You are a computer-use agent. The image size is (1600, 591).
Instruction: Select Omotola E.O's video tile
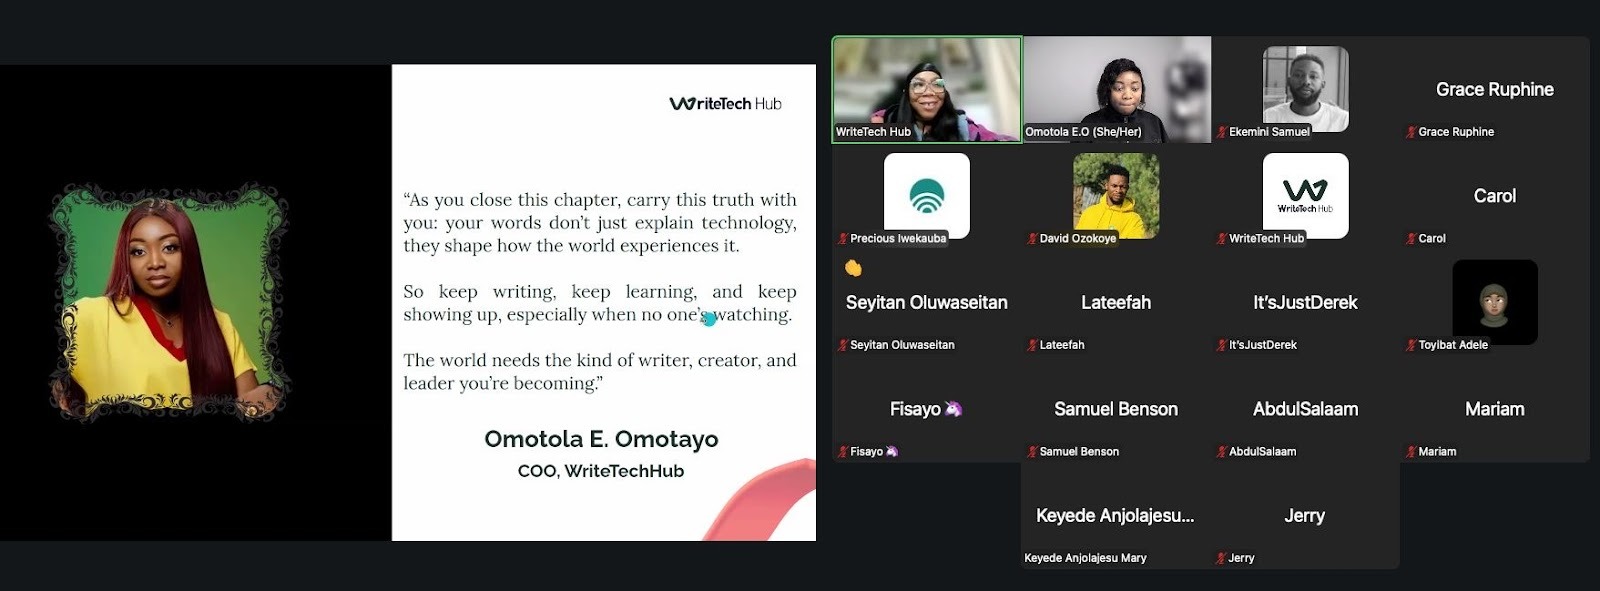1117,90
